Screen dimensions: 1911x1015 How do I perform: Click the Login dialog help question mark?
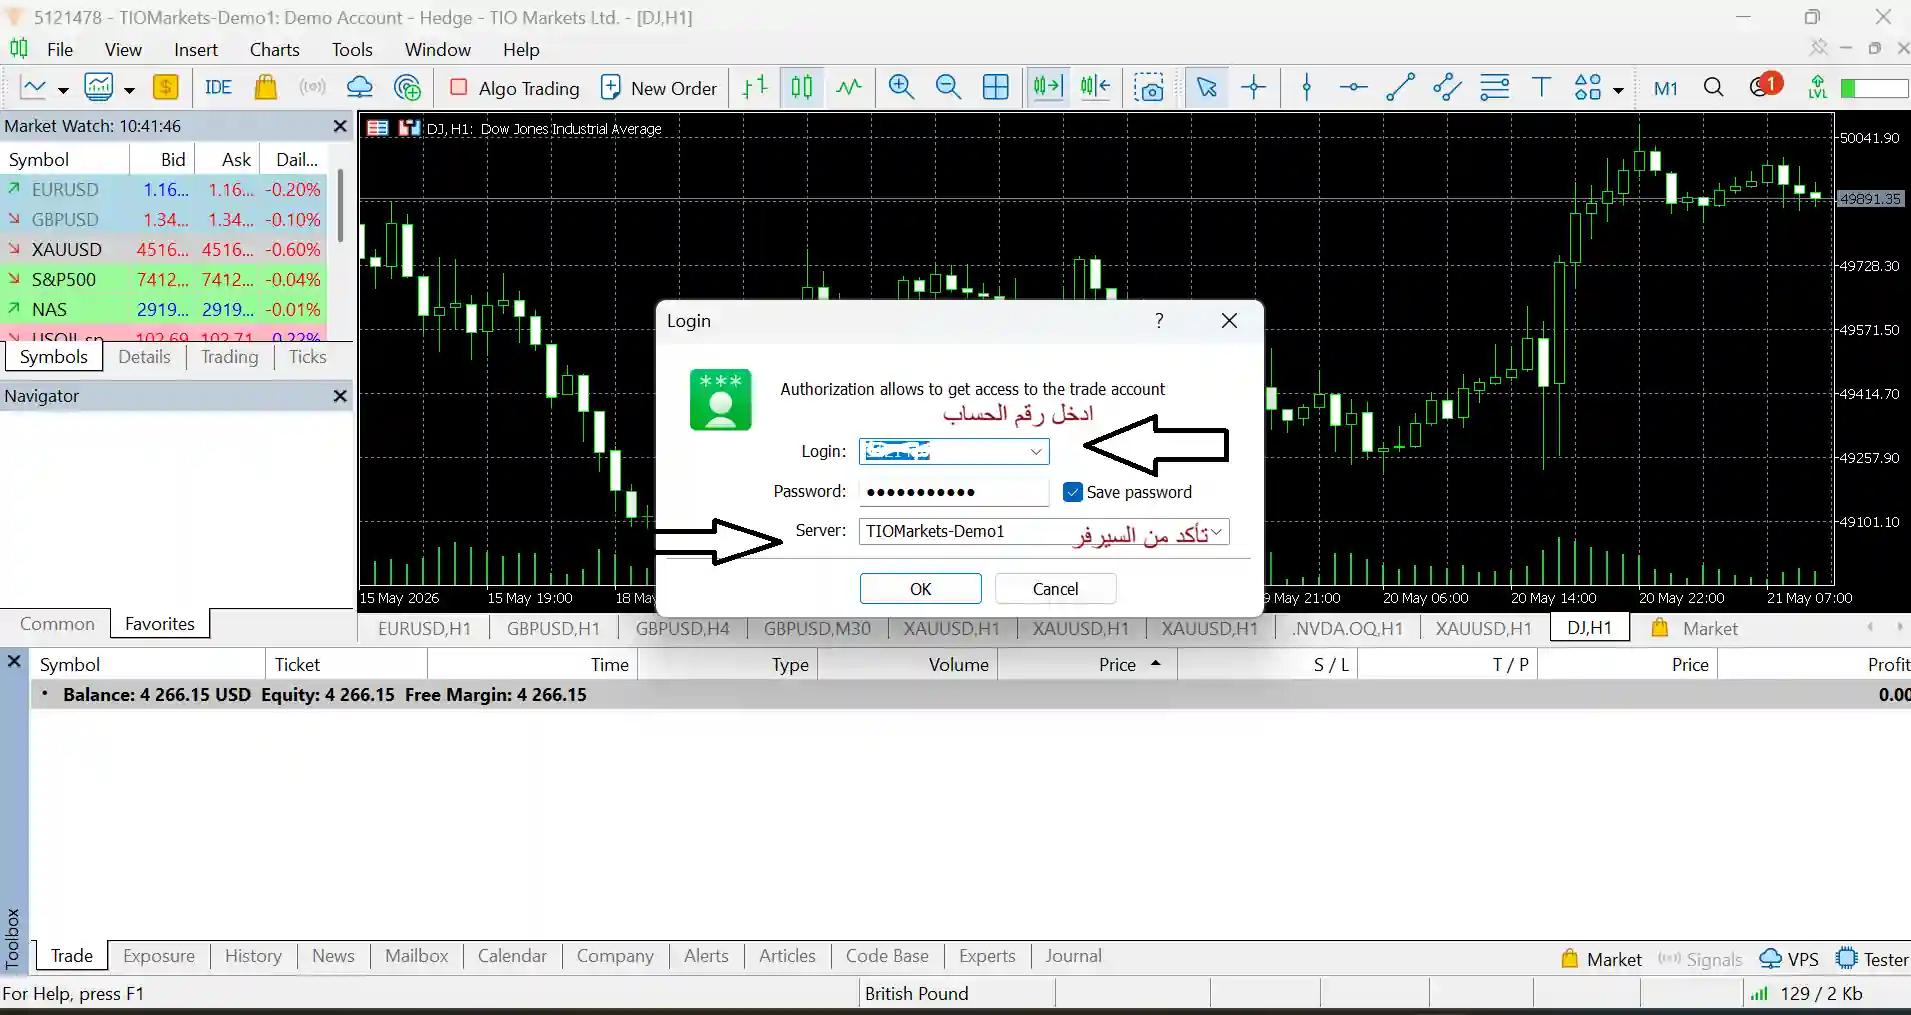tap(1159, 321)
